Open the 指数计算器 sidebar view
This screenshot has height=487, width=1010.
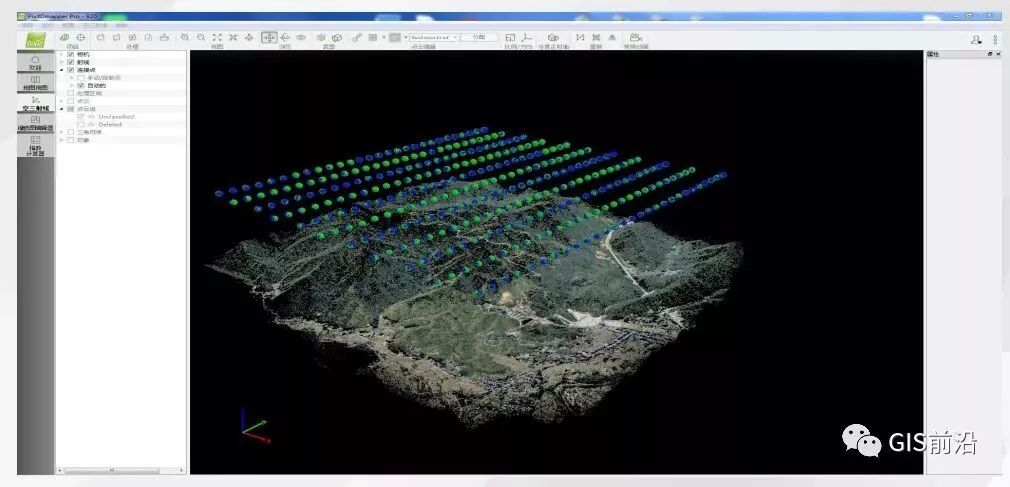click(x=35, y=146)
